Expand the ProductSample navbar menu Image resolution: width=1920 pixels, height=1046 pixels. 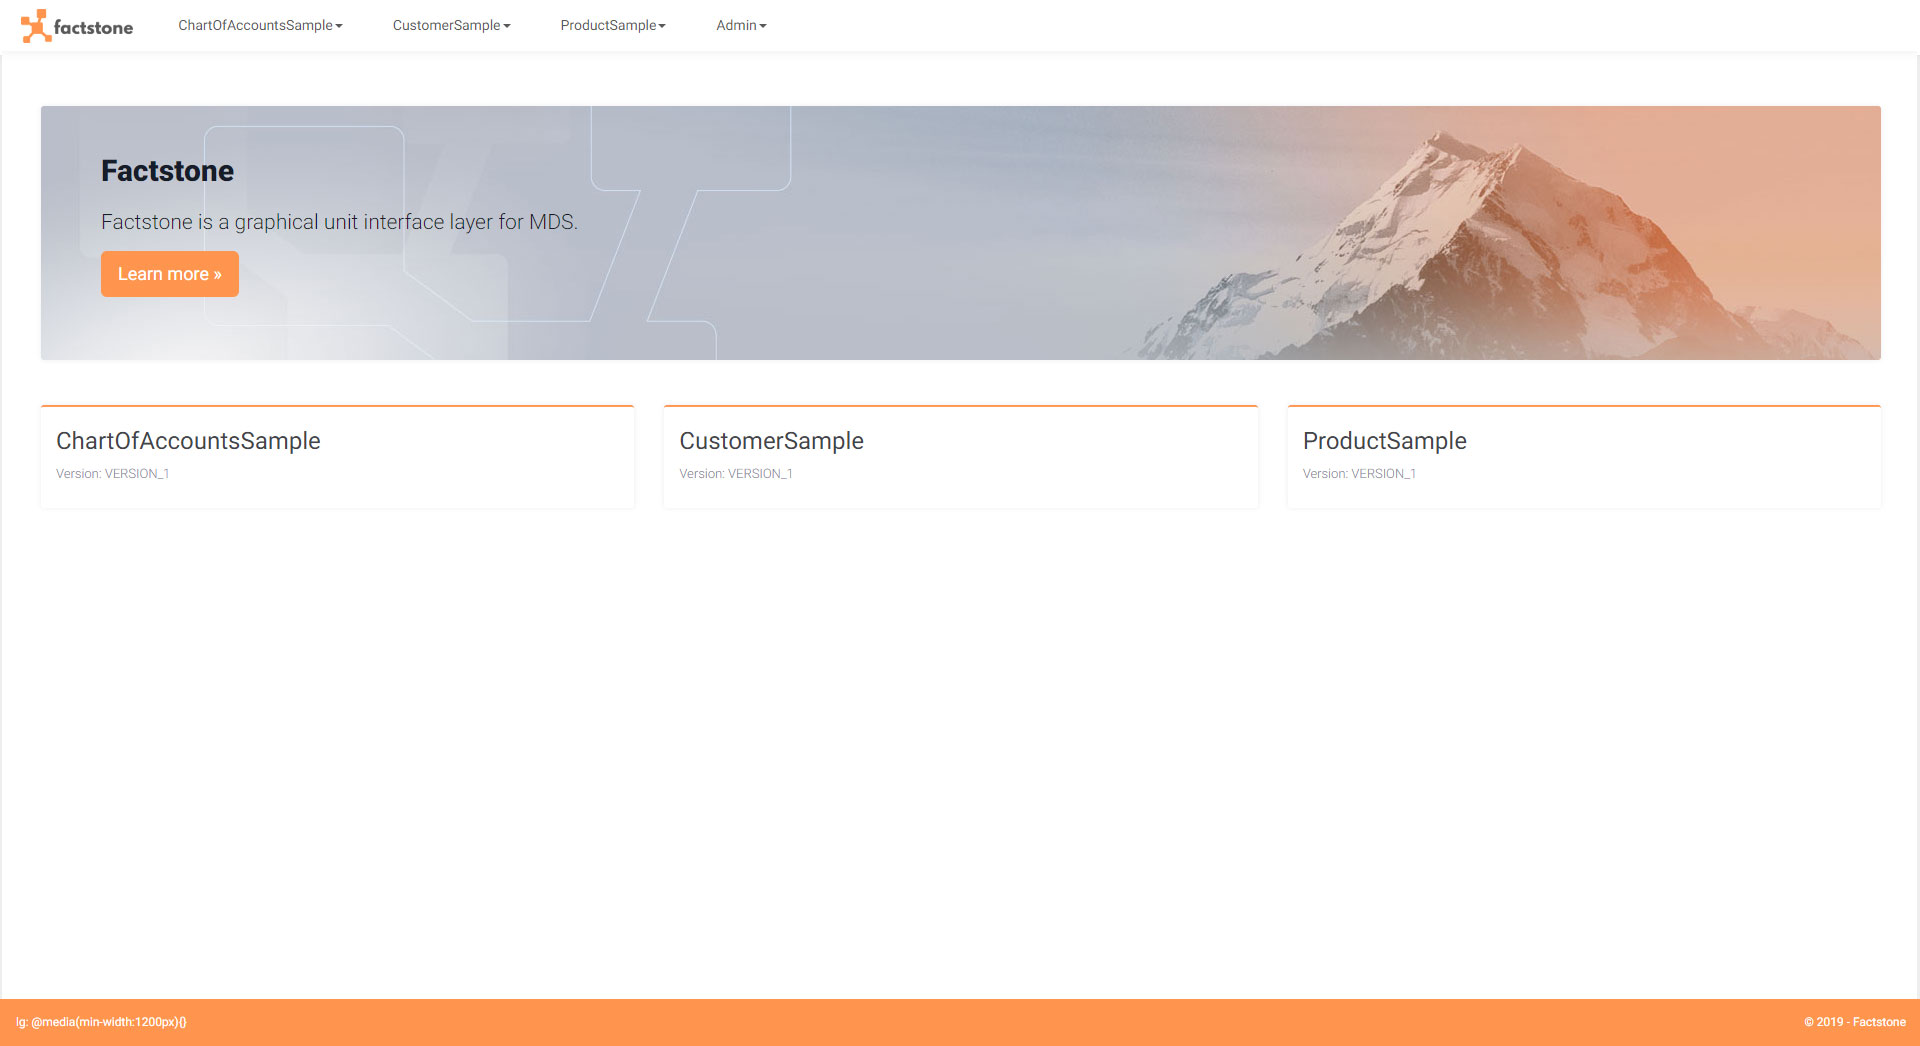(613, 25)
